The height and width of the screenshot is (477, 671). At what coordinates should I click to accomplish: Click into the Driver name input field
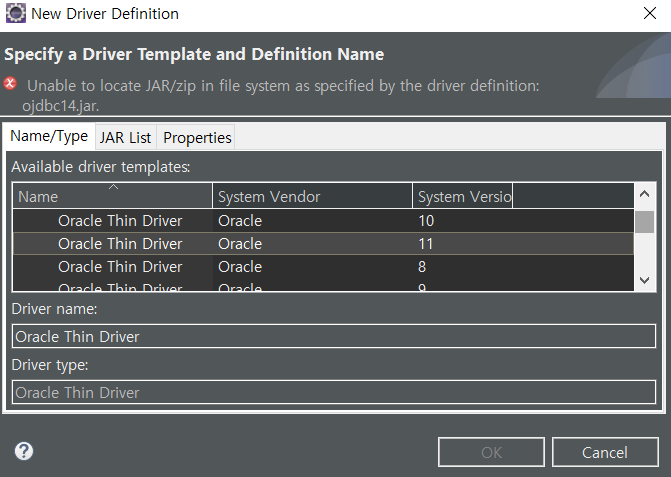click(334, 336)
